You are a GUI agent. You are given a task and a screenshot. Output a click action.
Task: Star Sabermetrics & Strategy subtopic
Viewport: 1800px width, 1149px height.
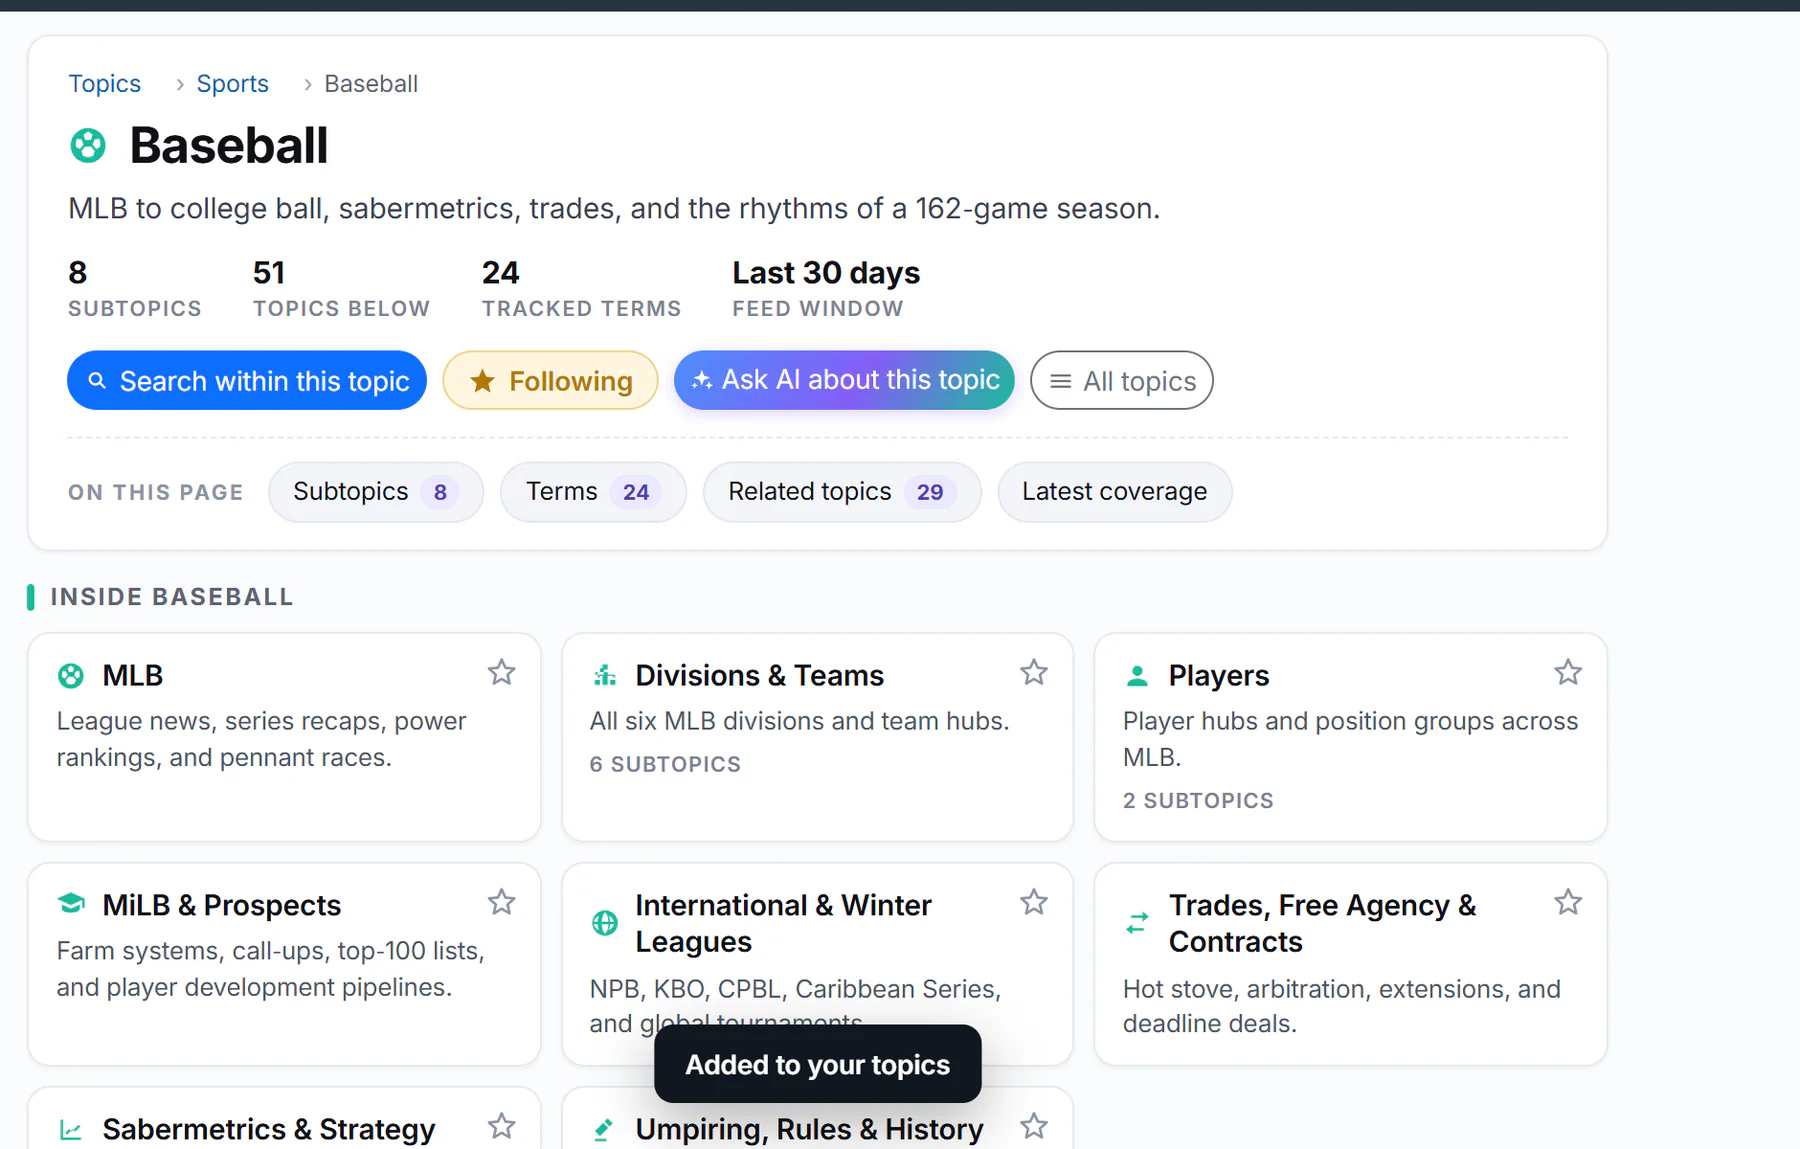point(501,1127)
